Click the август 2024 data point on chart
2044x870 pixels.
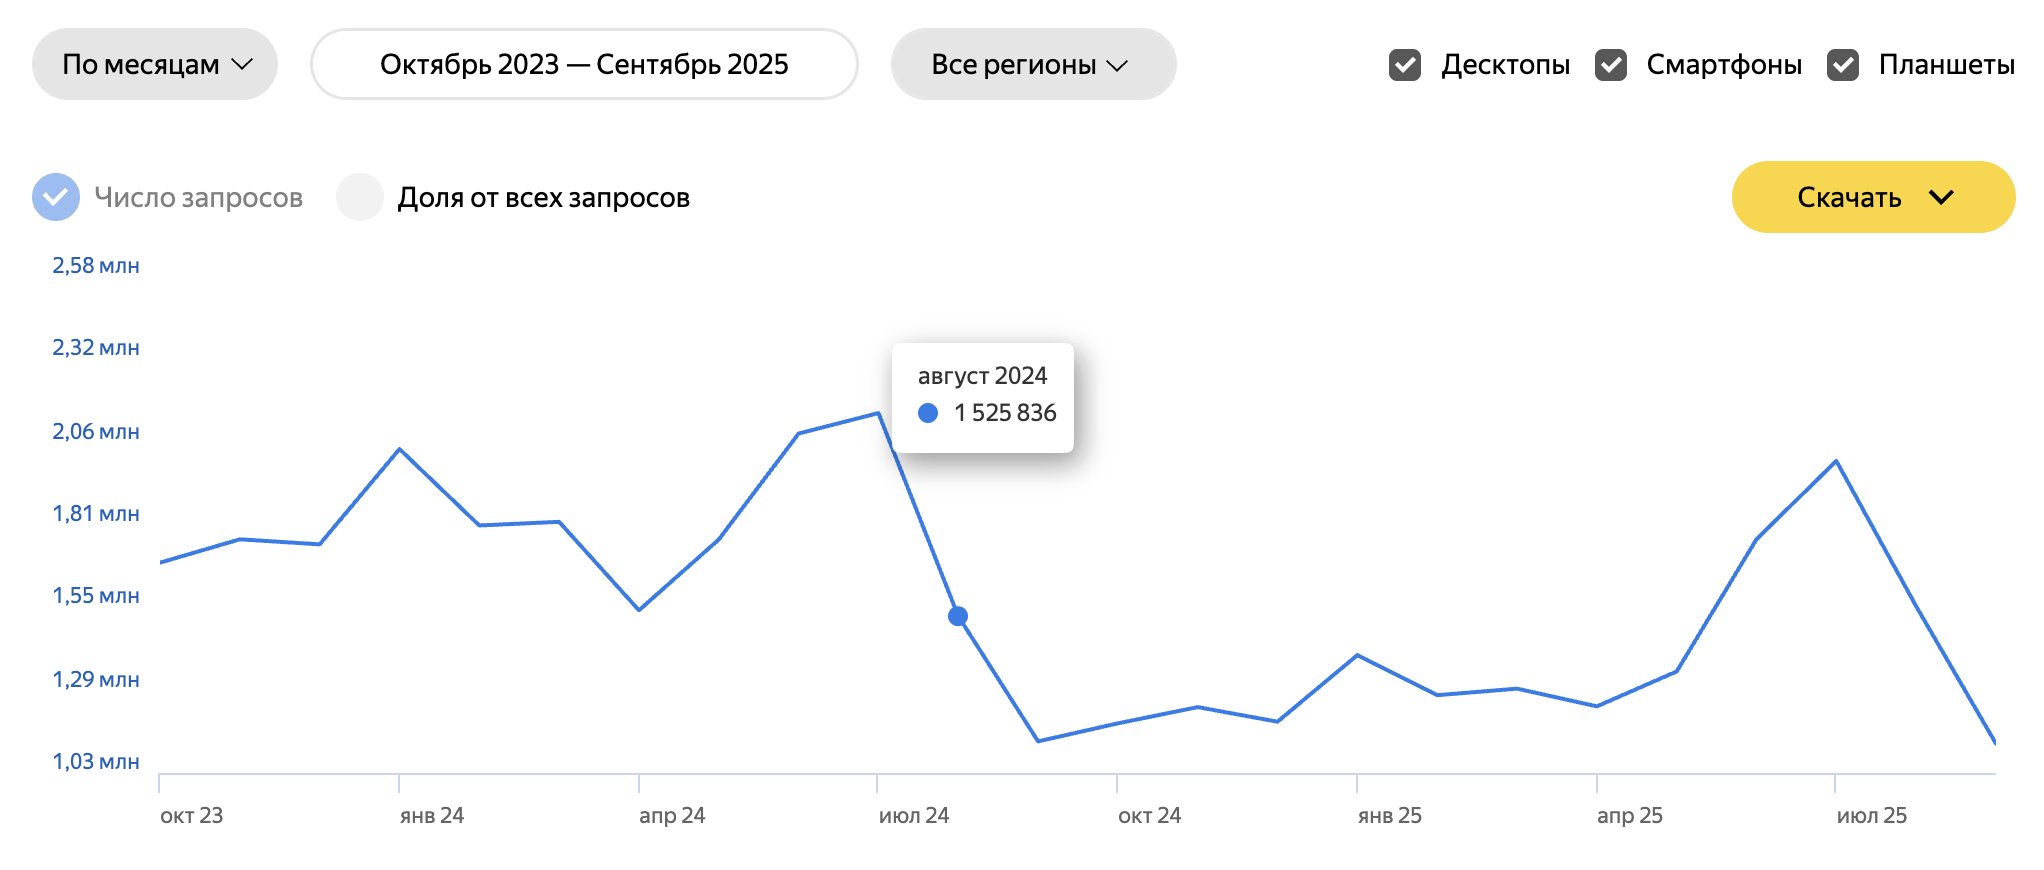click(x=958, y=616)
